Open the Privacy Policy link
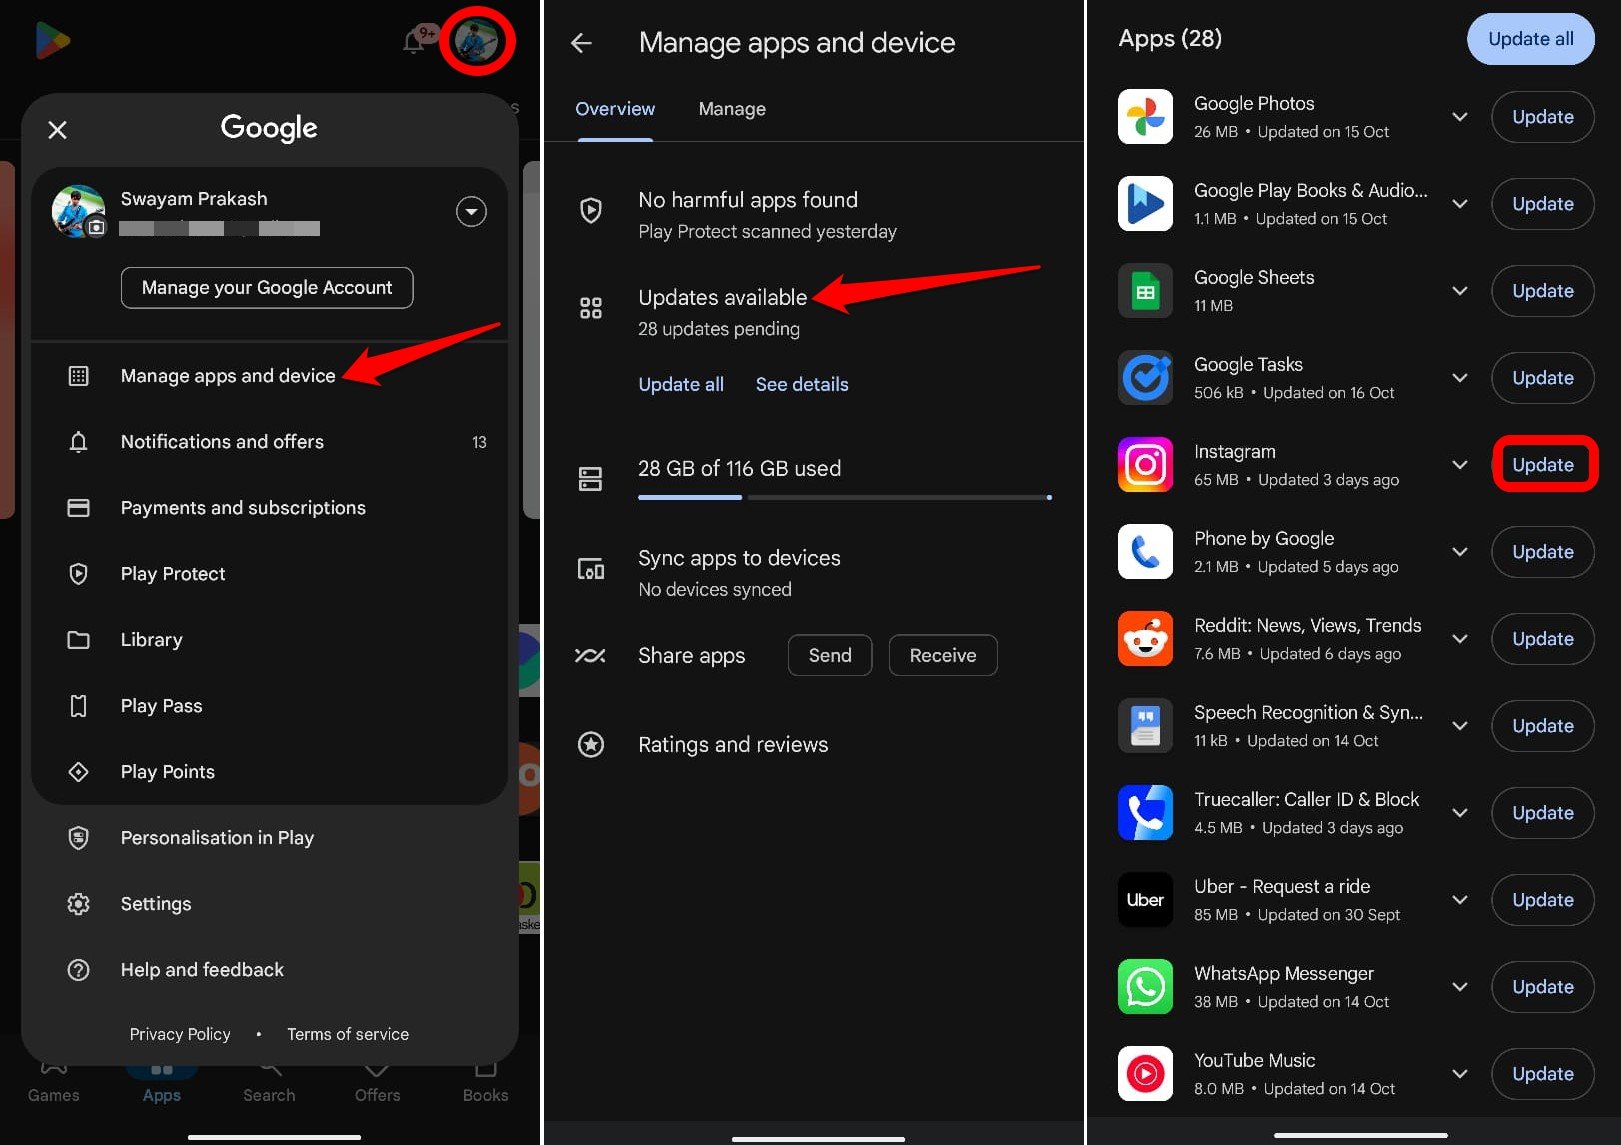The width and height of the screenshot is (1621, 1145). coord(180,1034)
